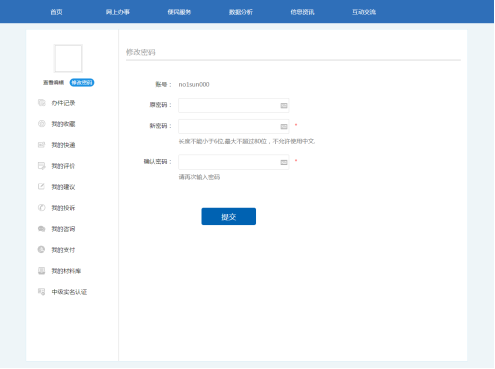Submit the form with 提交 button
This screenshot has height=369, width=495.
coord(229,216)
